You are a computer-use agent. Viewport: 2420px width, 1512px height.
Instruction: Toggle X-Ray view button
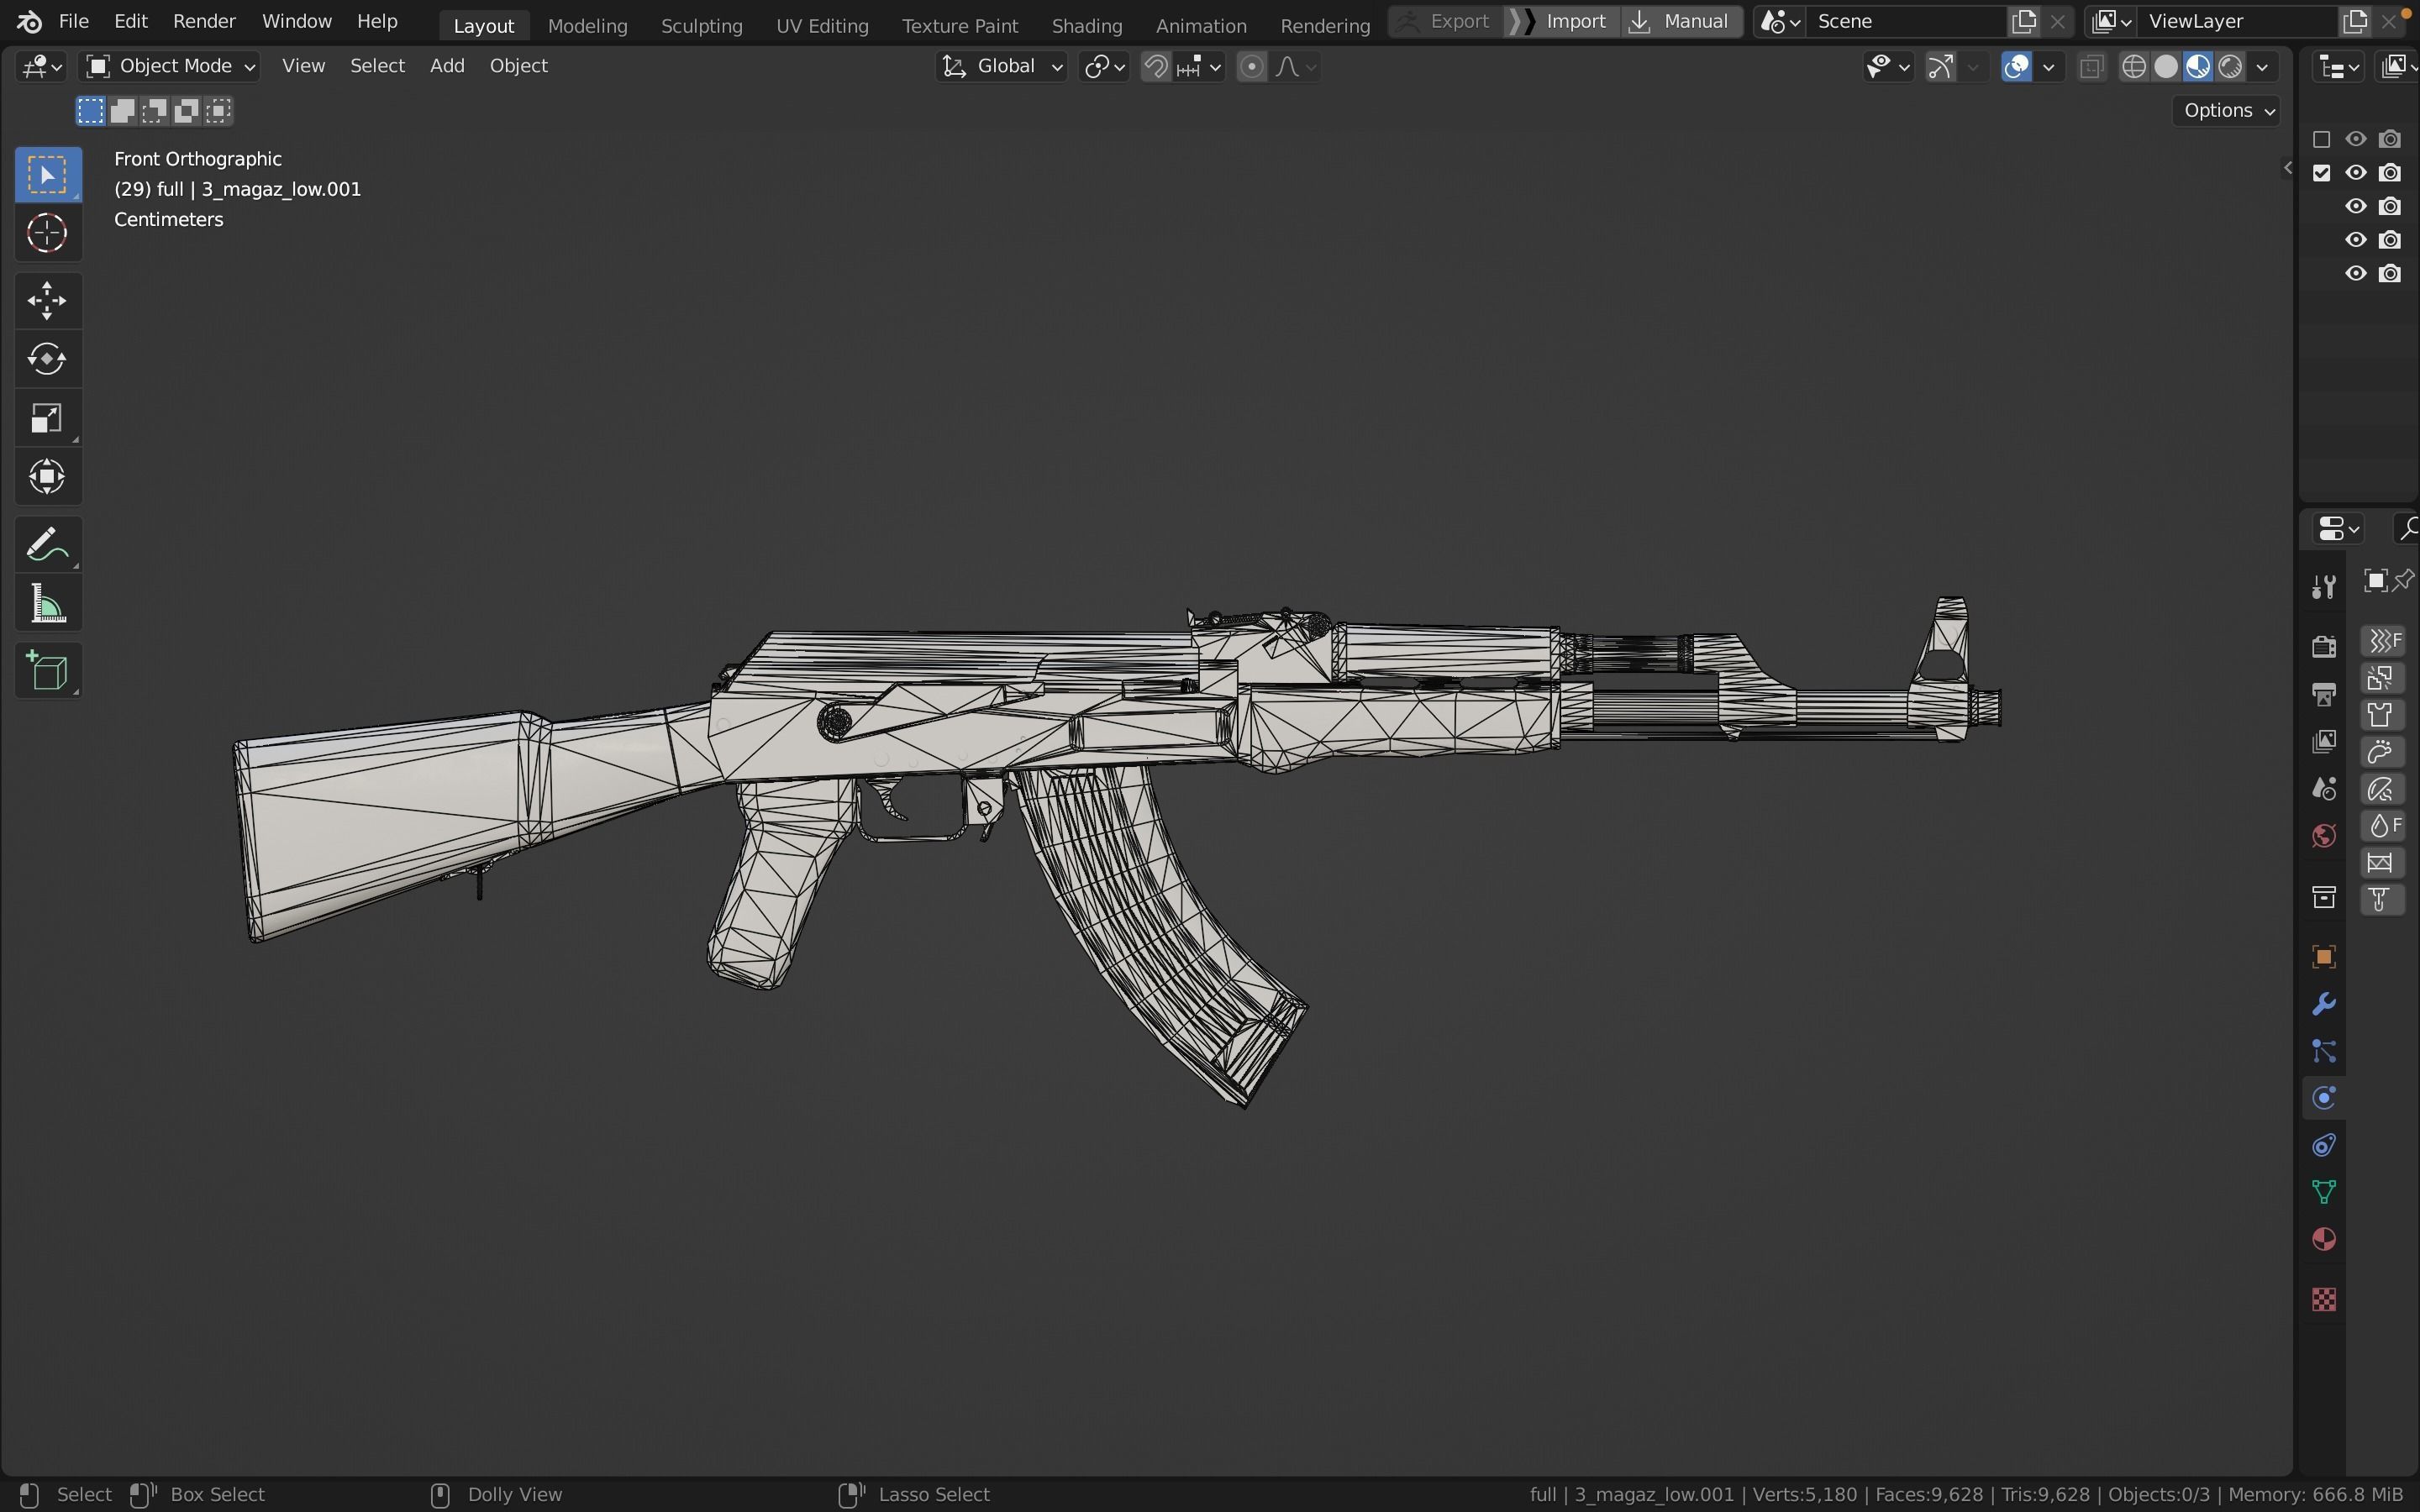coord(2091,67)
